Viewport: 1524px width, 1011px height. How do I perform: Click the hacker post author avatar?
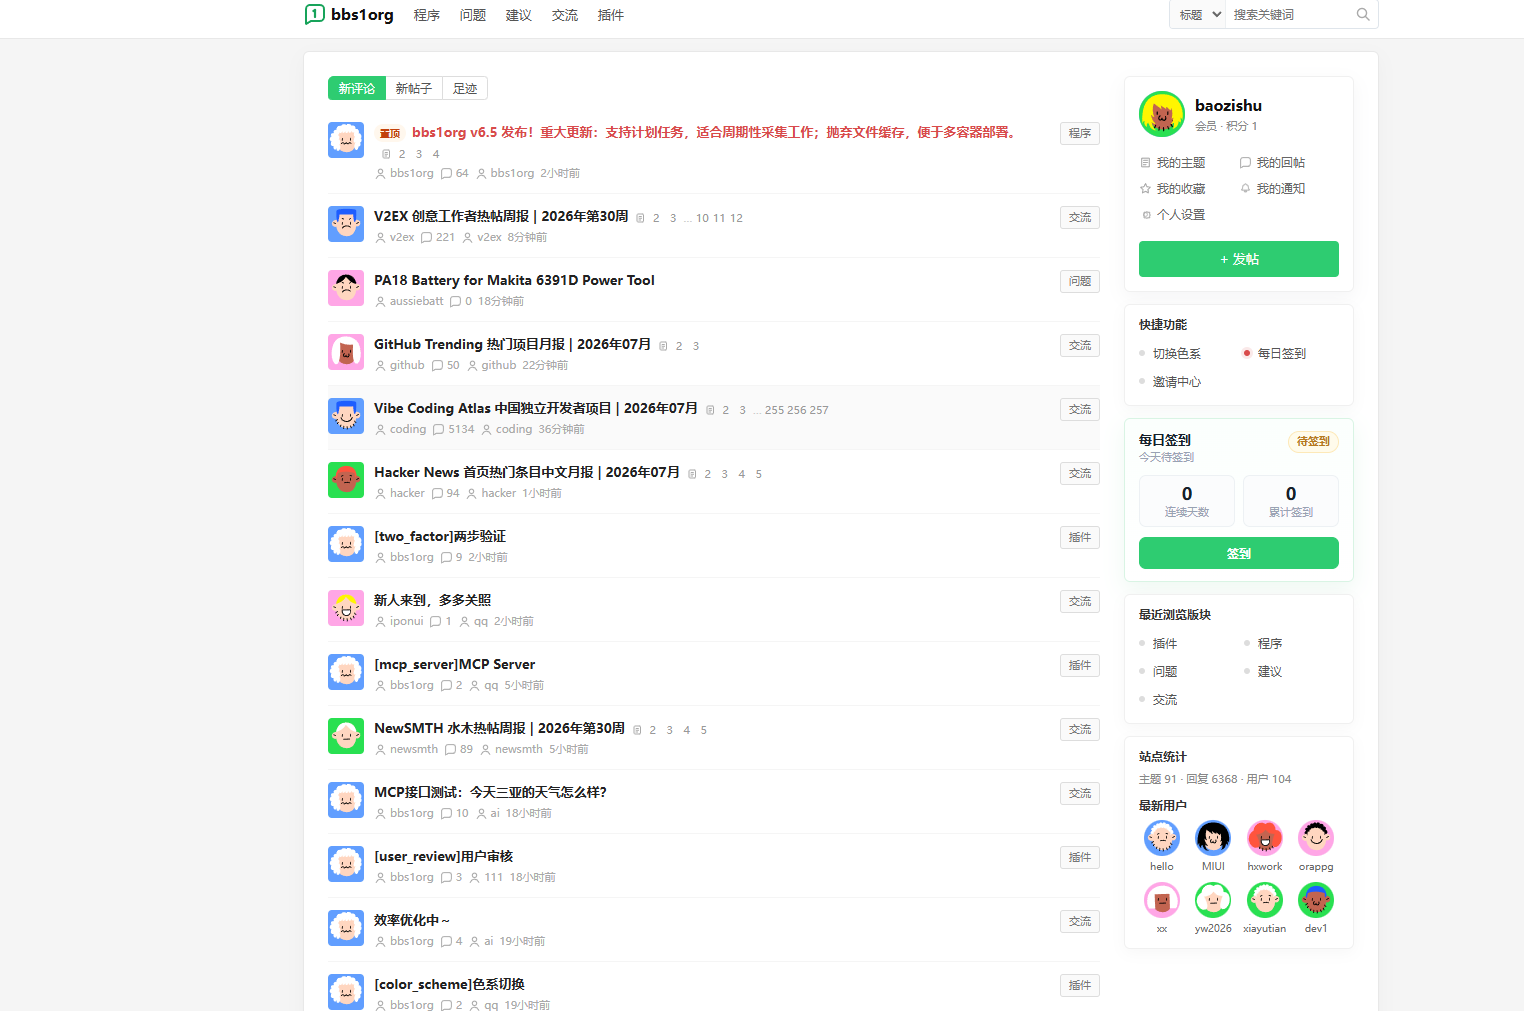tap(346, 480)
